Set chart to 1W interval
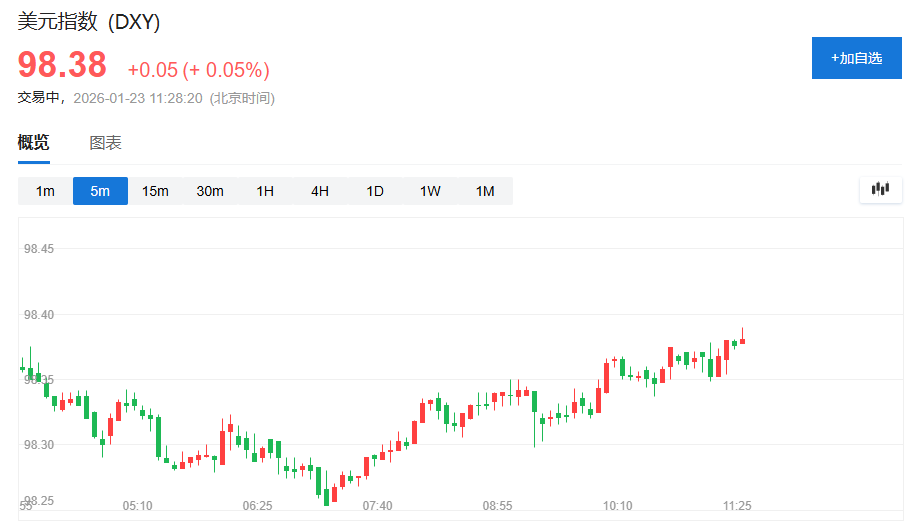 coord(430,191)
